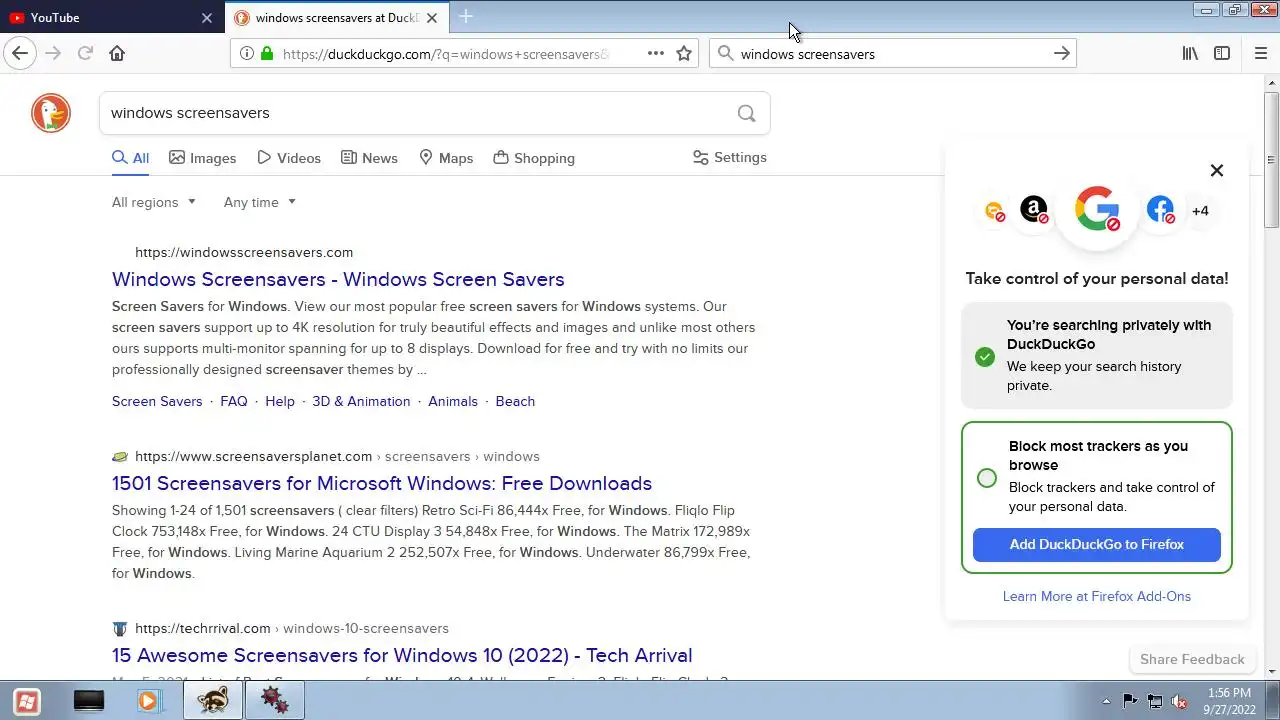Switch to the YouTube tab

[110, 18]
